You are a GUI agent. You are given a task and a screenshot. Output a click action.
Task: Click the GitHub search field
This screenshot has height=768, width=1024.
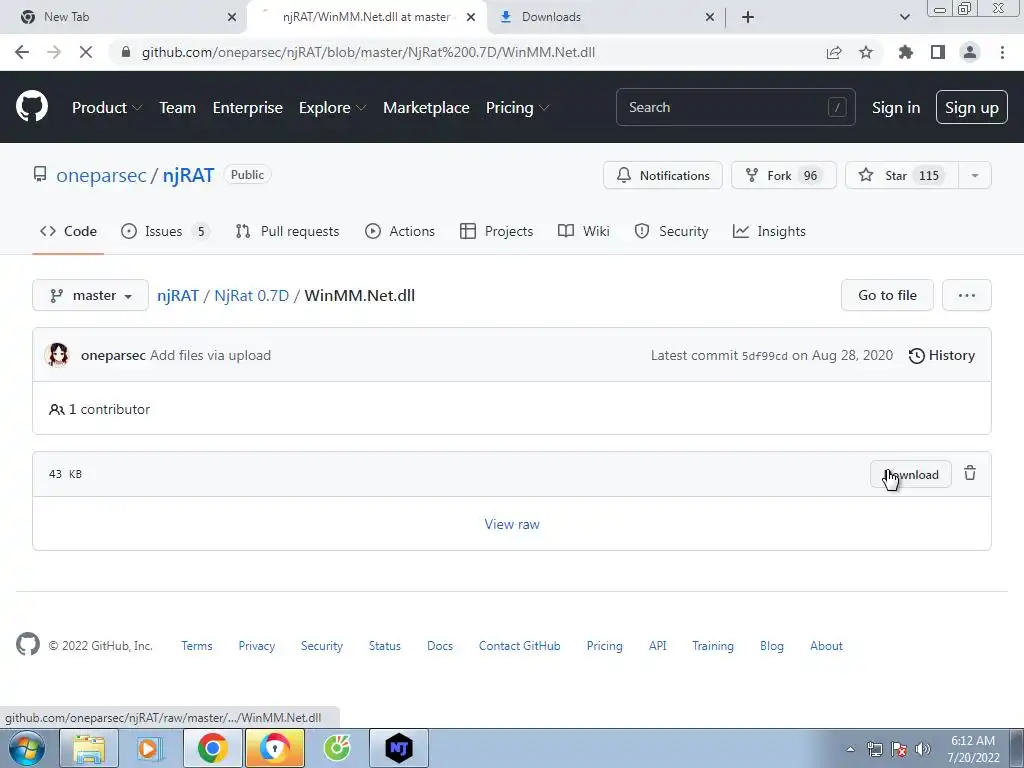point(735,107)
